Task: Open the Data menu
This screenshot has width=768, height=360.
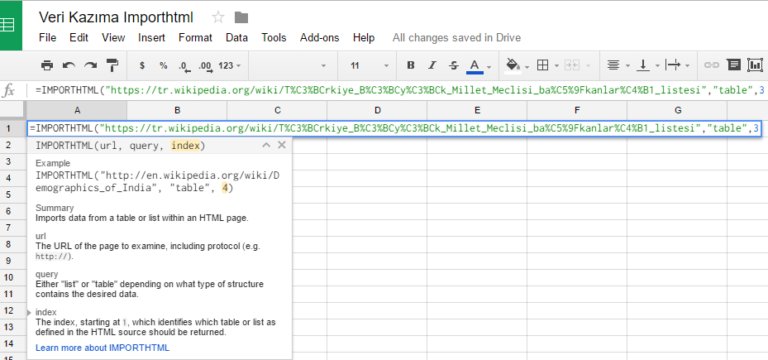Action: pyautogui.click(x=237, y=38)
